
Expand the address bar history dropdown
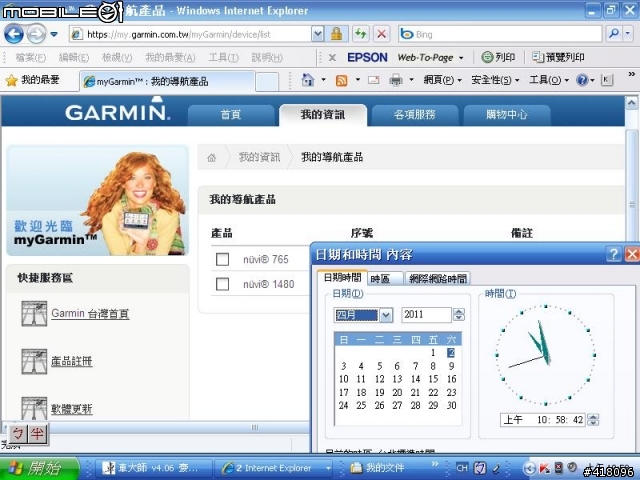(x=317, y=34)
